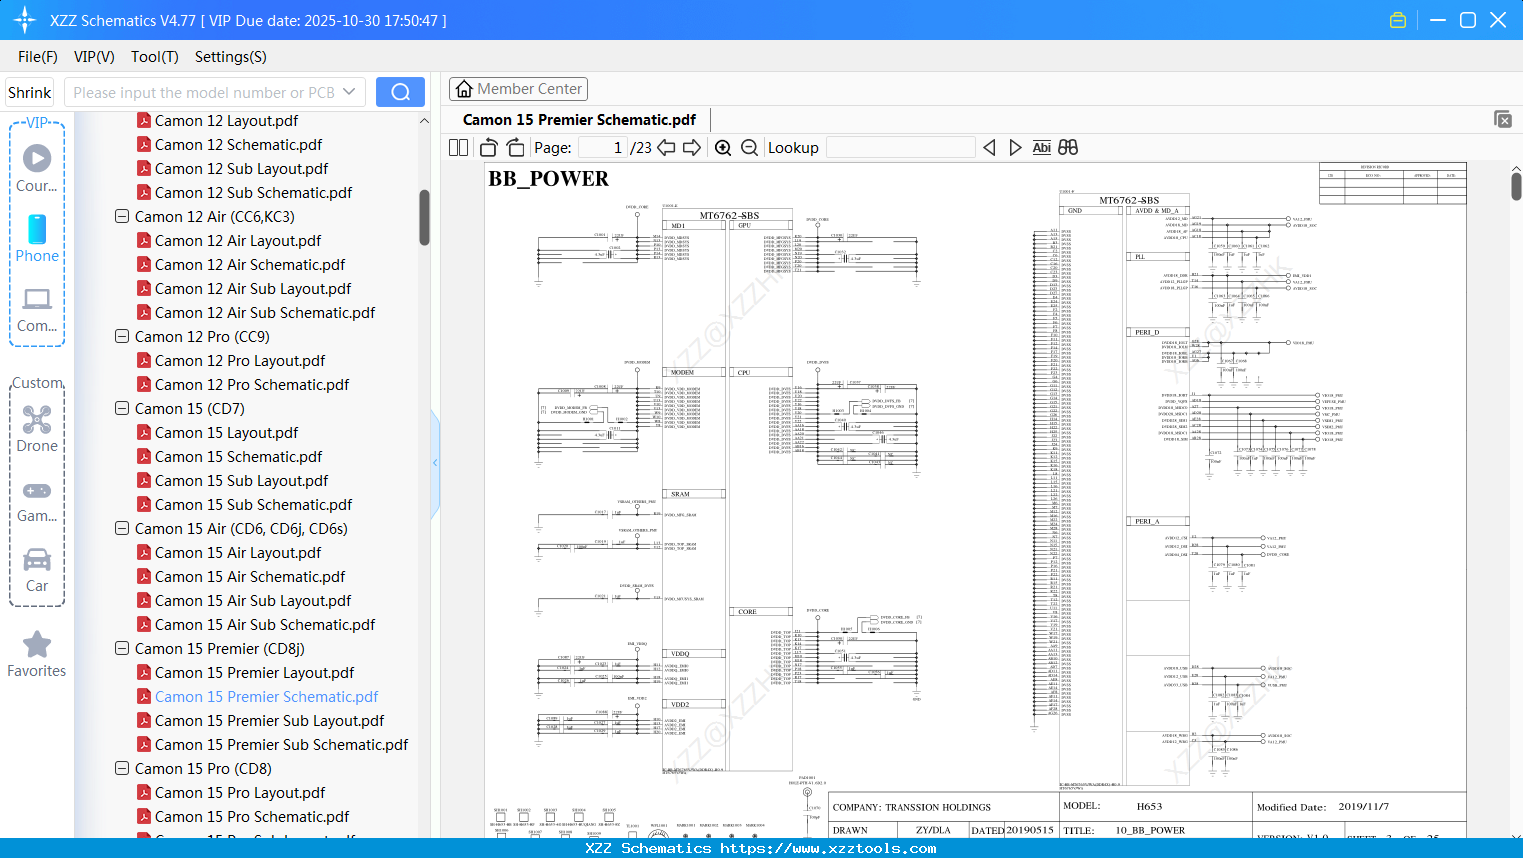Click the binoculars search icon
Viewport: 1523px width, 858px height.
1068,148
